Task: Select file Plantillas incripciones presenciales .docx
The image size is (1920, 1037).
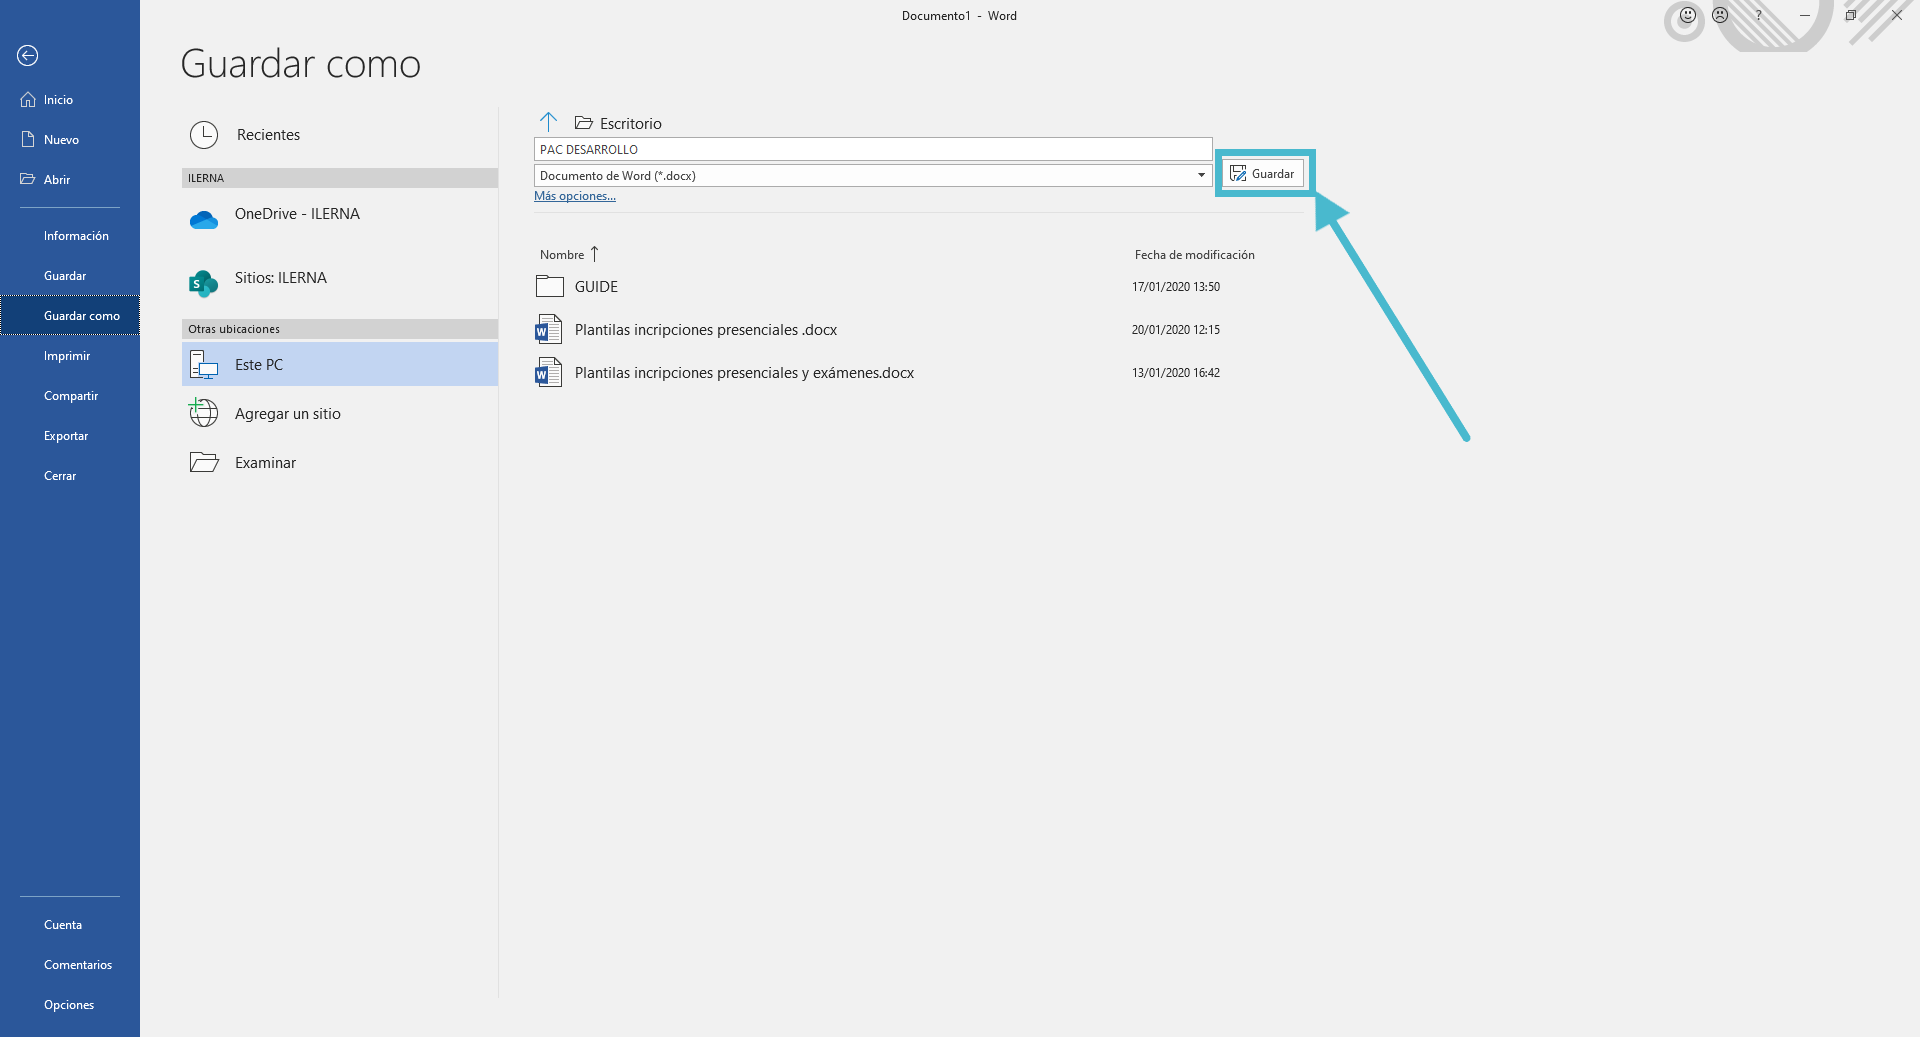Action: pyautogui.click(x=706, y=330)
